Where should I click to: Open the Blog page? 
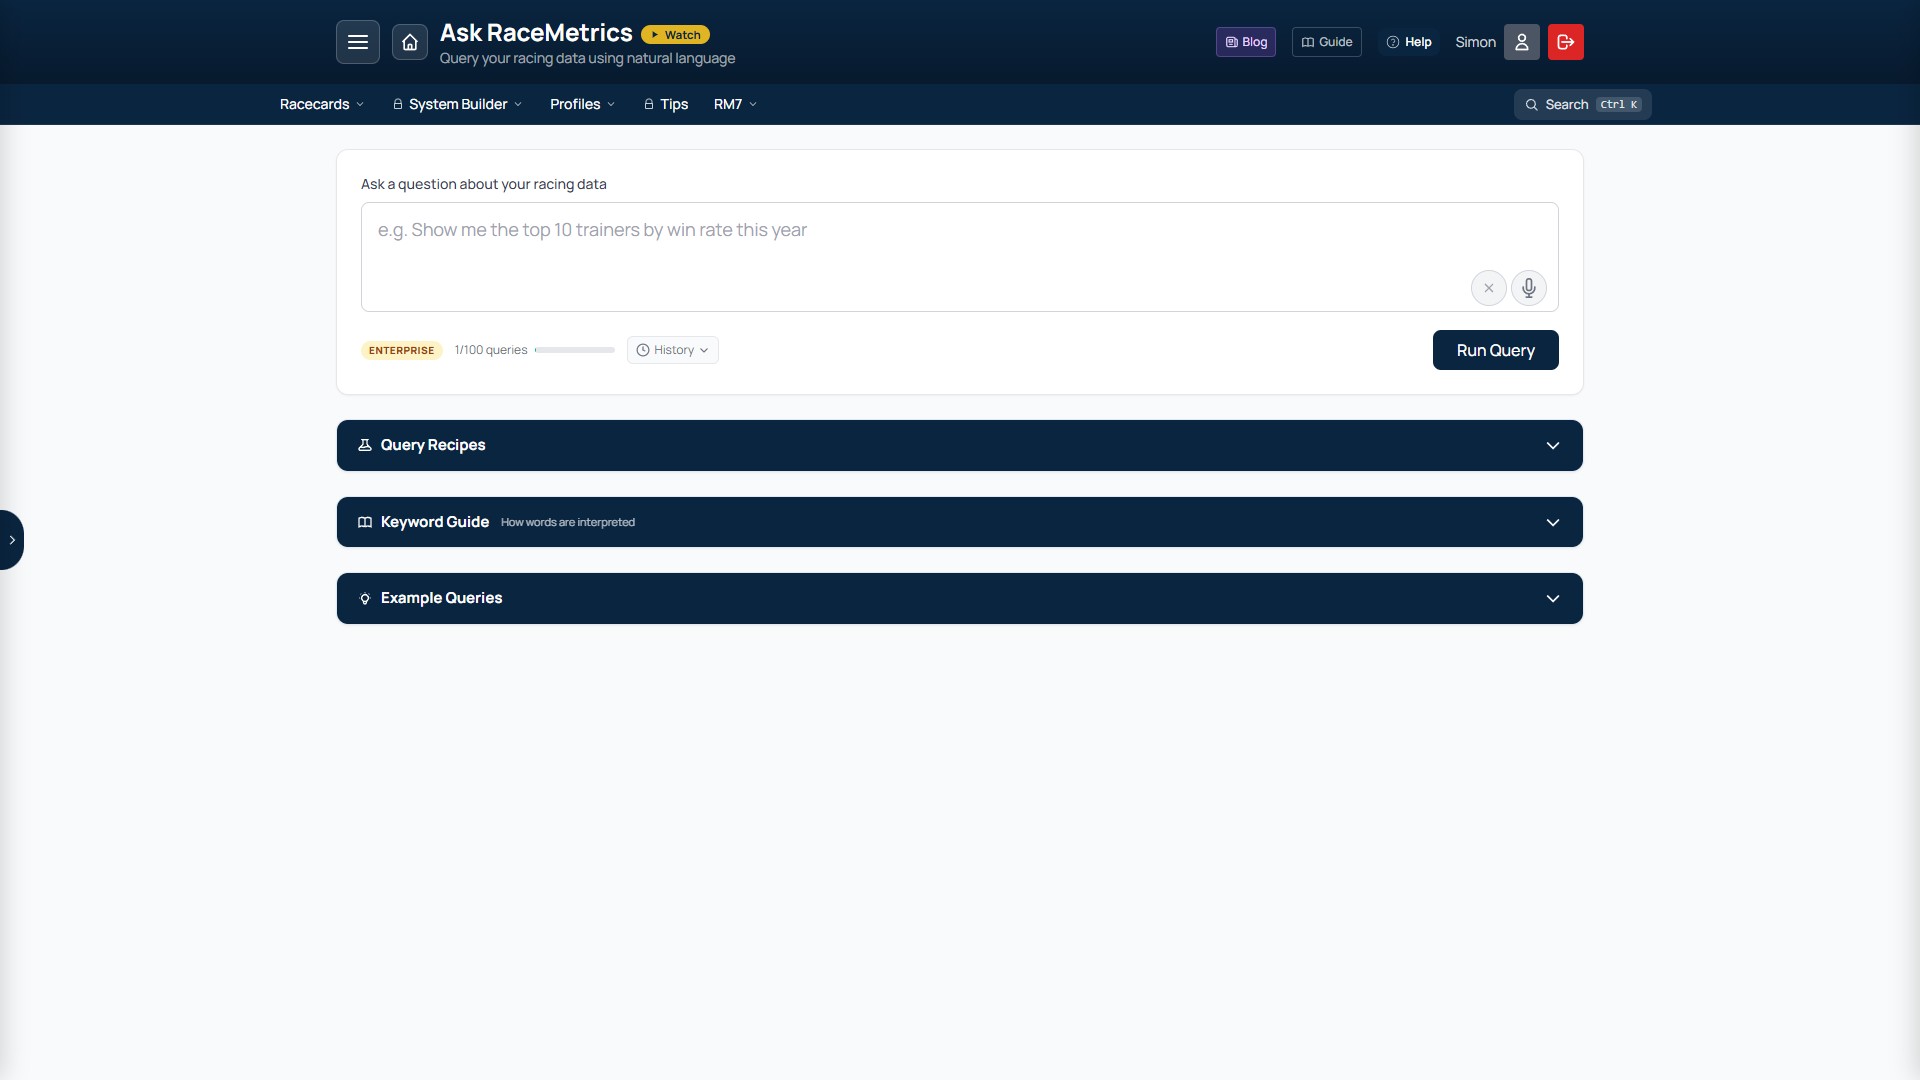(x=1246, y=42)
